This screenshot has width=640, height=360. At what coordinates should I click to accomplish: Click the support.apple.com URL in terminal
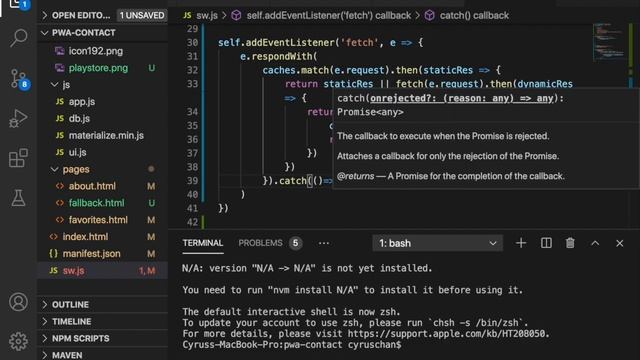click(x=446, y=333)
